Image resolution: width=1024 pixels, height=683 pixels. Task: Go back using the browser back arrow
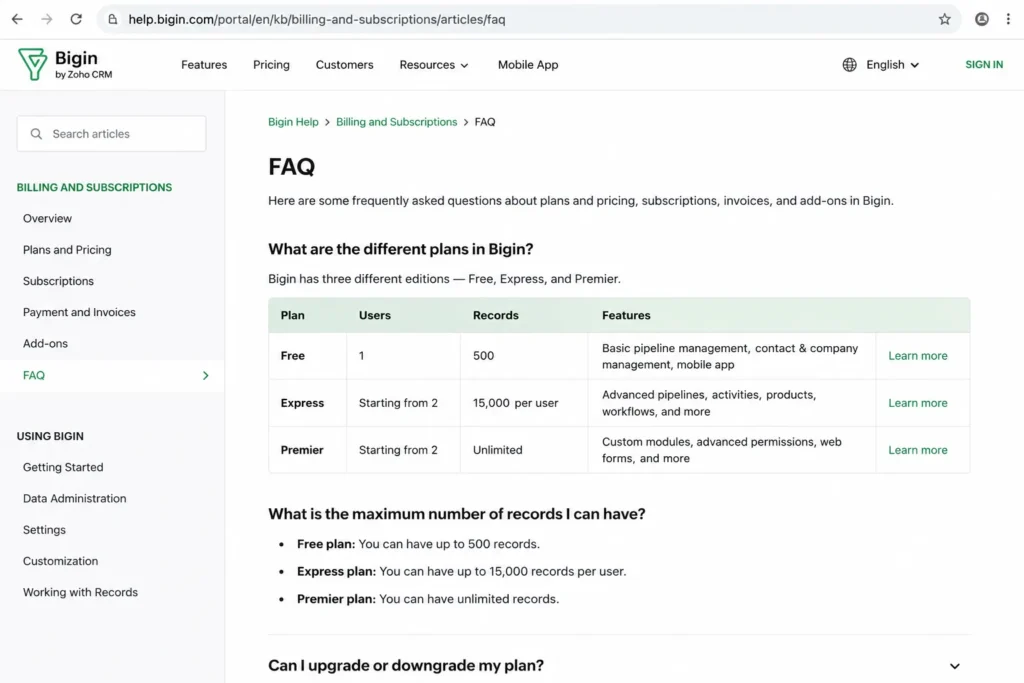pos(17,19)
